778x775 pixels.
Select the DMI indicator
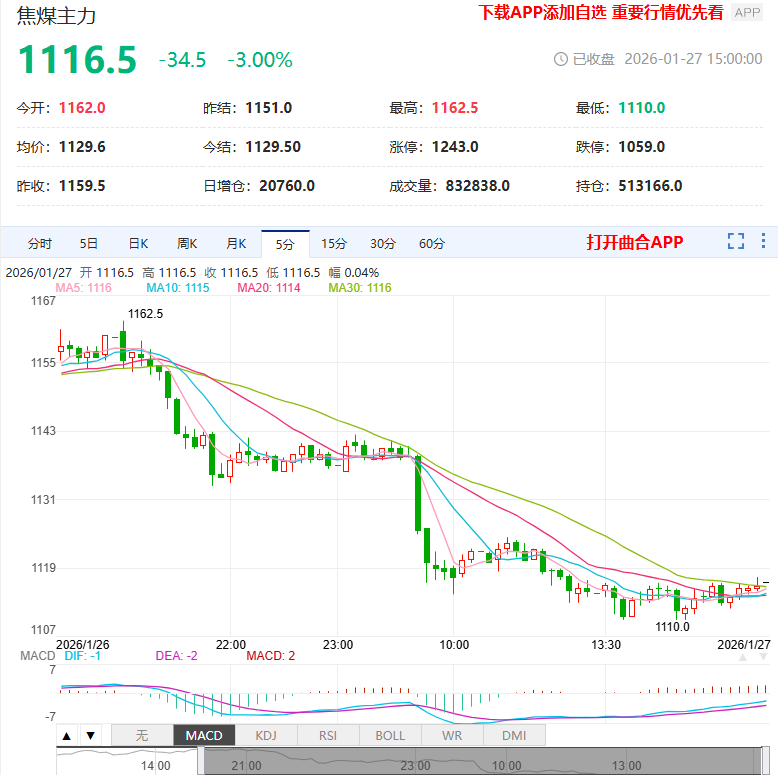(x=514, y=735)
